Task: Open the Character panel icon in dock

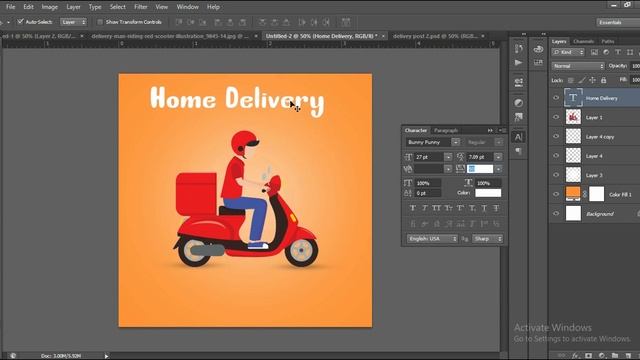Action: tap(518, 137)
